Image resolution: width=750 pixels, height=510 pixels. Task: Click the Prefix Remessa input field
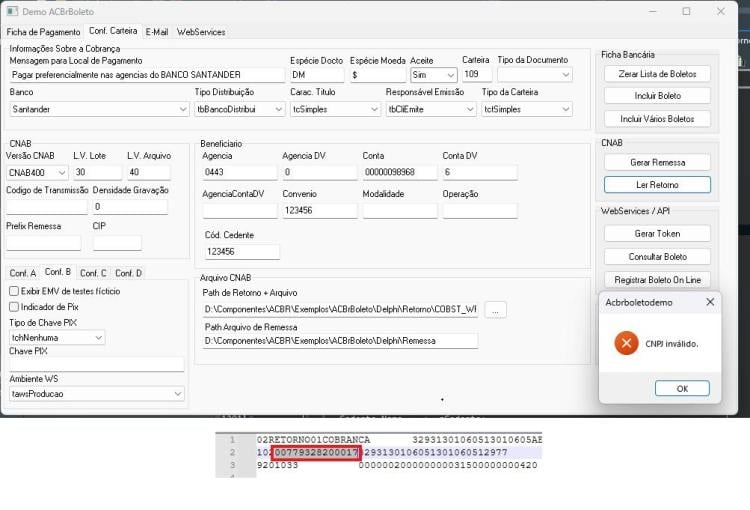coord(44,243)
